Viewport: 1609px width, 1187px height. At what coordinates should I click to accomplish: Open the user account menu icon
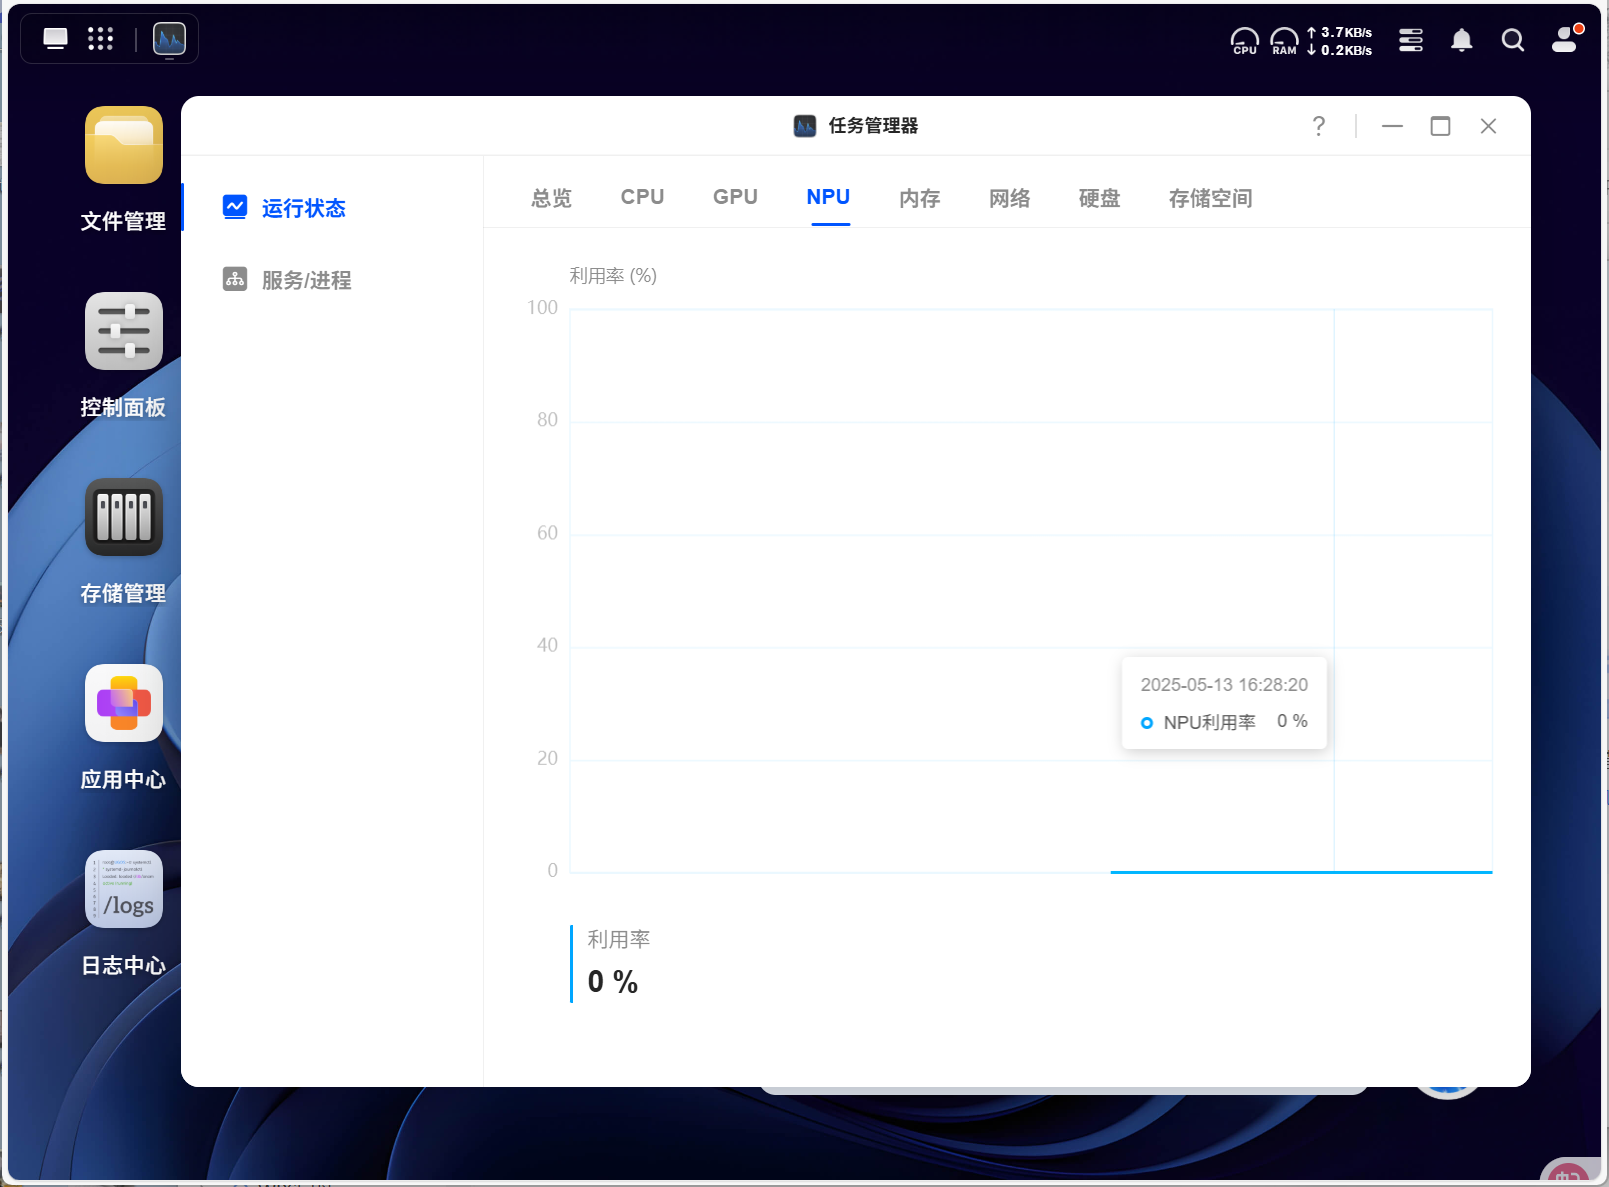(x=1565, y=39)
